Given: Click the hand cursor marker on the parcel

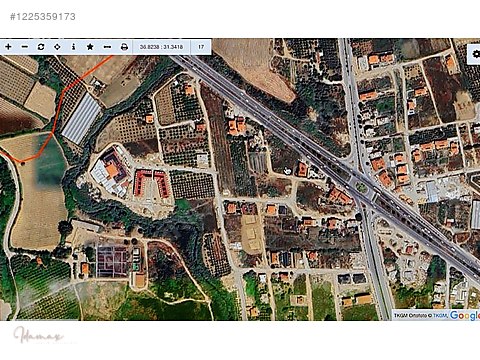Looking at the screenshot, I should 288,171.
